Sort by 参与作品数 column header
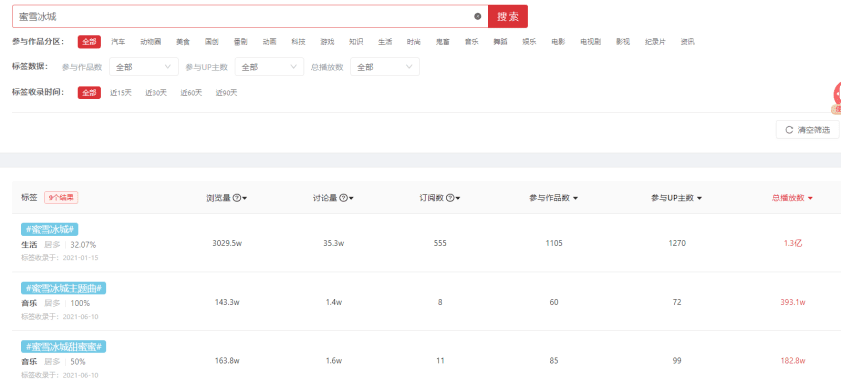 pos(553,198)
